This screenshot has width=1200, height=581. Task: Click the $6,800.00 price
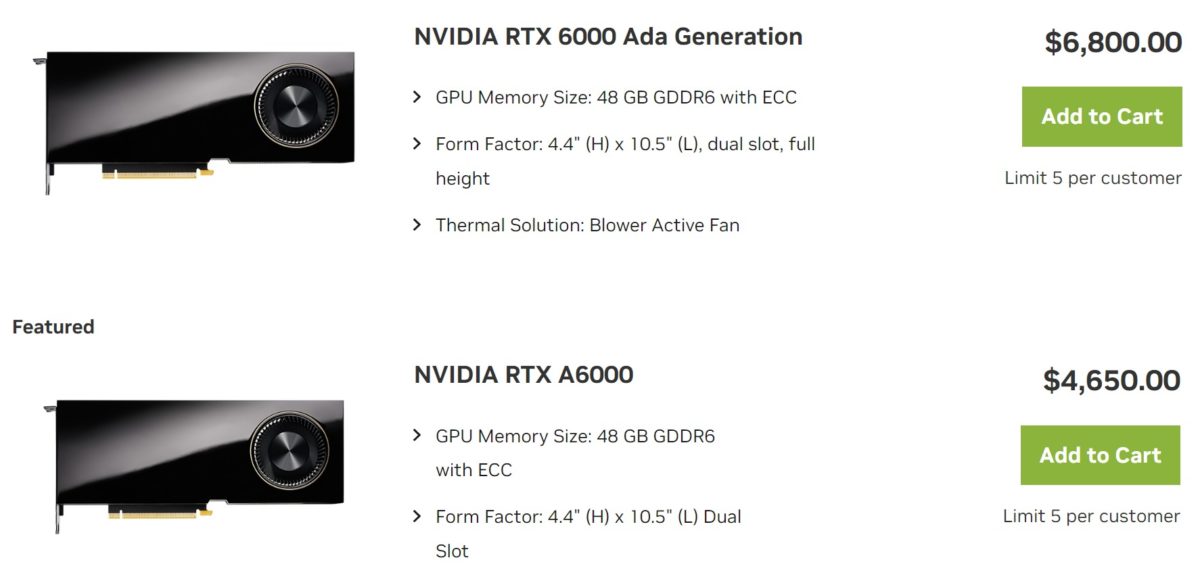[1113, 42]
